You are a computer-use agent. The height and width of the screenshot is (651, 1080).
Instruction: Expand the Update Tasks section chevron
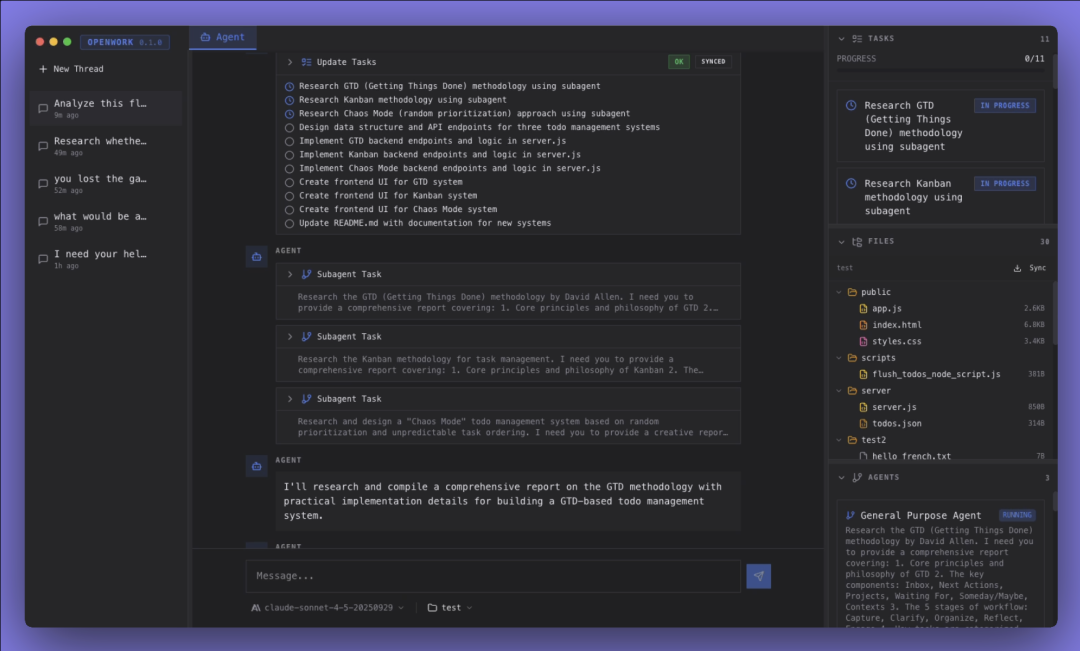point(290,62)
